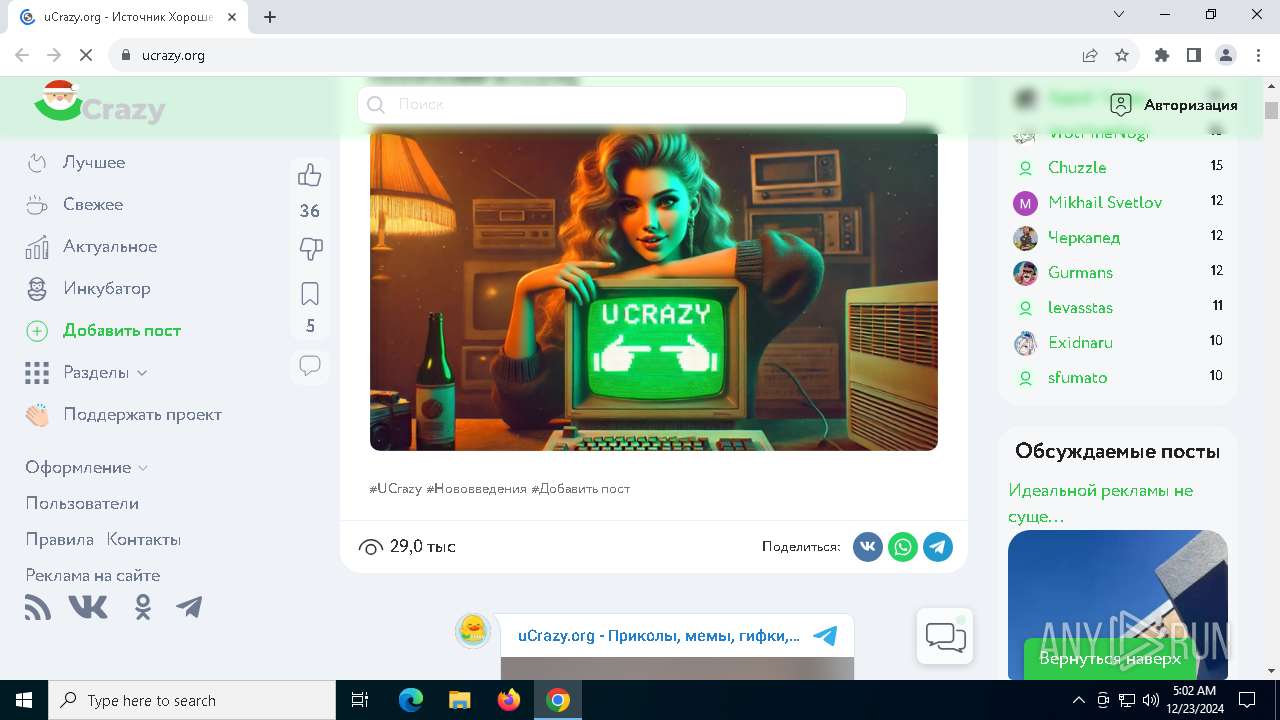
Task: Share the post on VK
Action: pos(868,546)
